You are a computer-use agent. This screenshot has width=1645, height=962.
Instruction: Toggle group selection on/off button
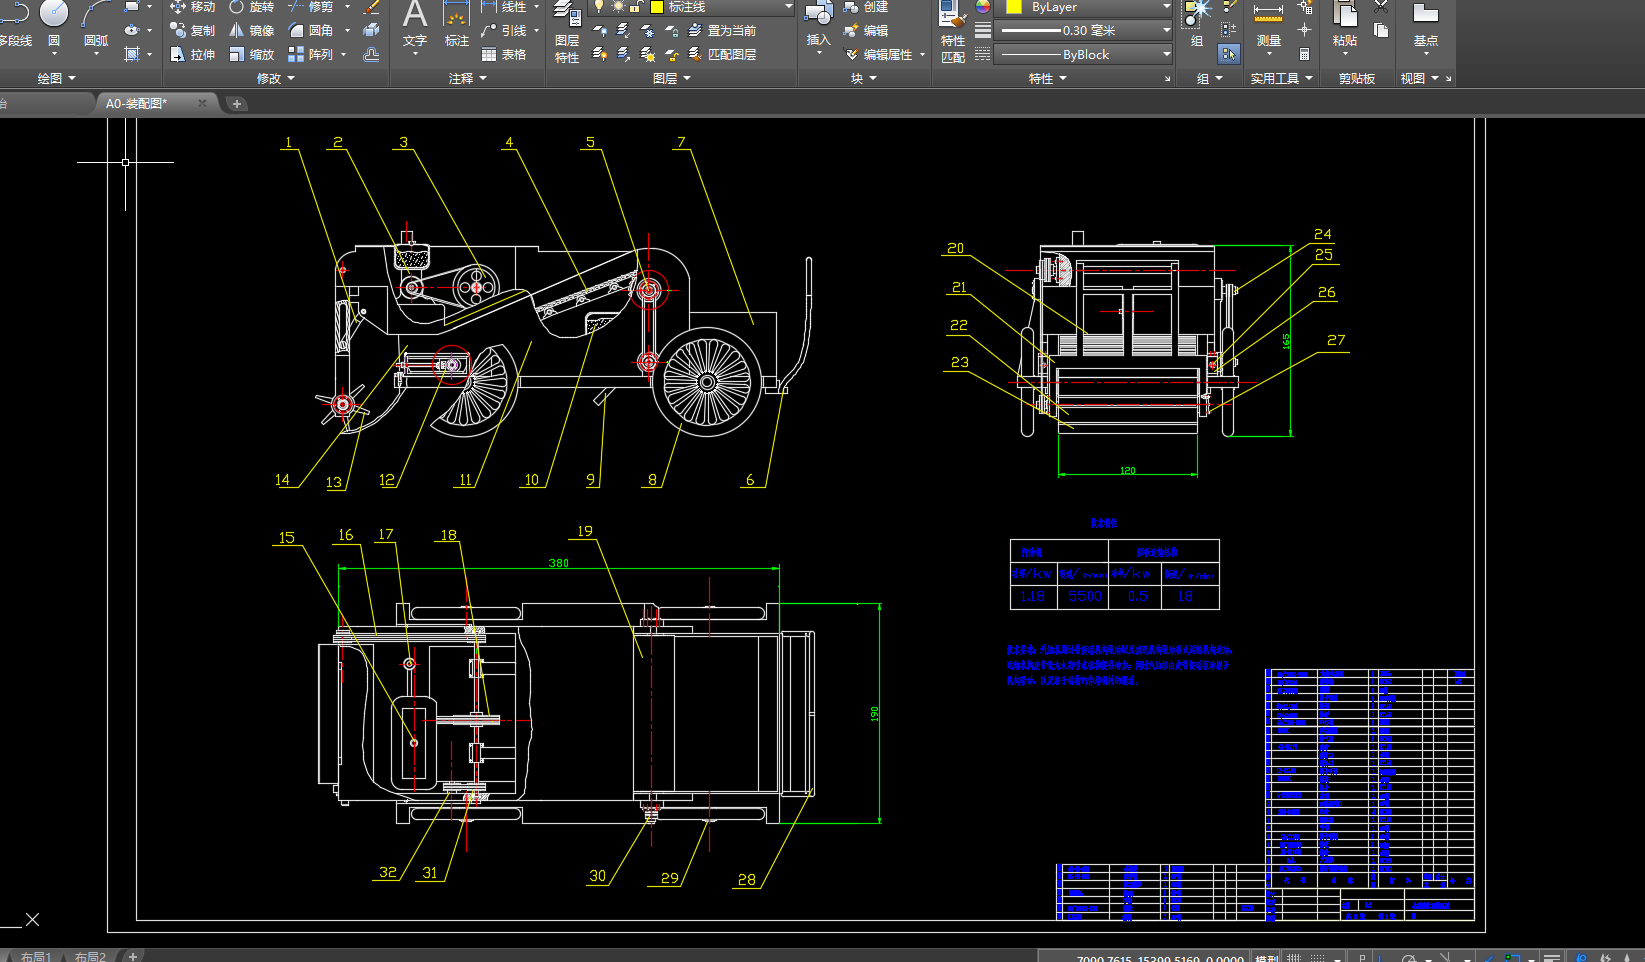click(x=1229, y=54)
